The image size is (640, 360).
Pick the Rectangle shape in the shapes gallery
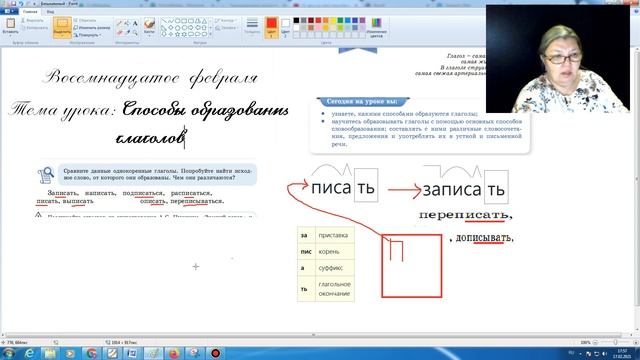click(x=184, y=21)
